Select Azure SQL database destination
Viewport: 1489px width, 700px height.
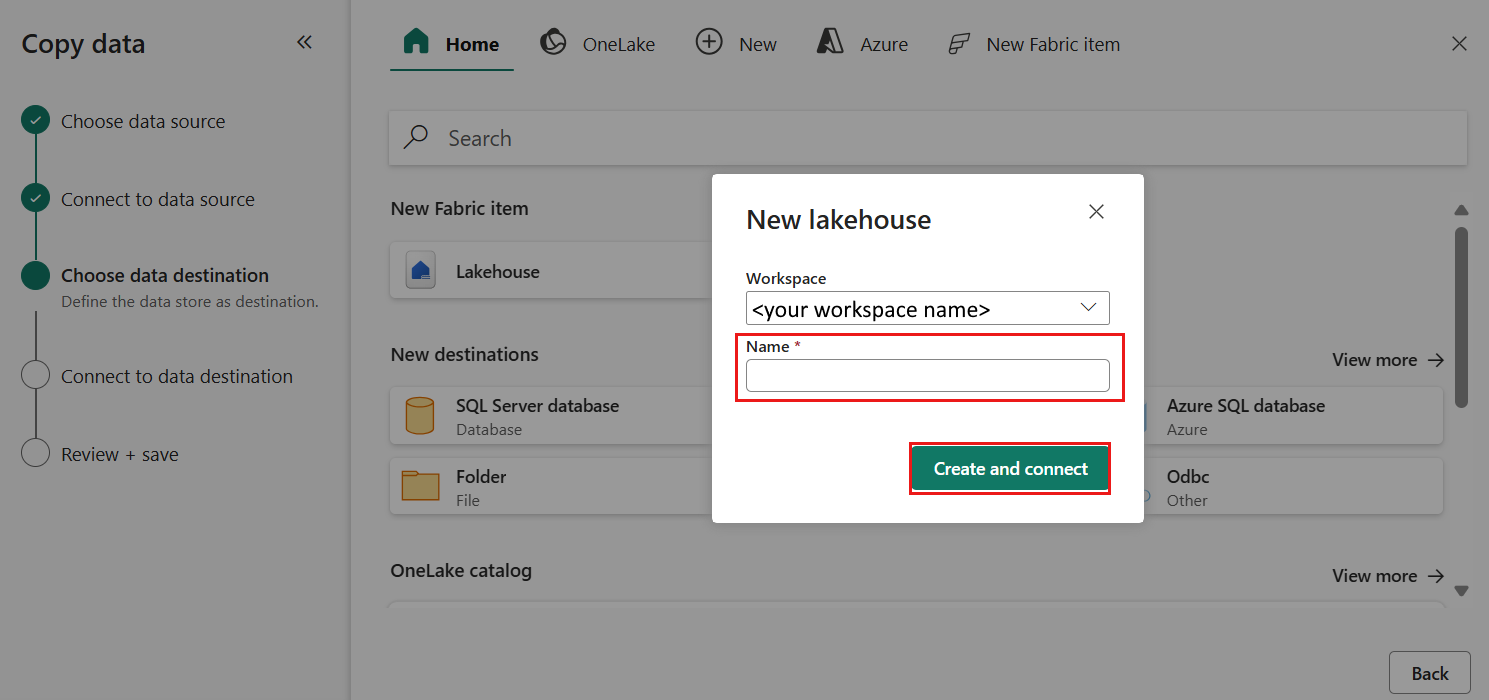[x=1293, y=416]
